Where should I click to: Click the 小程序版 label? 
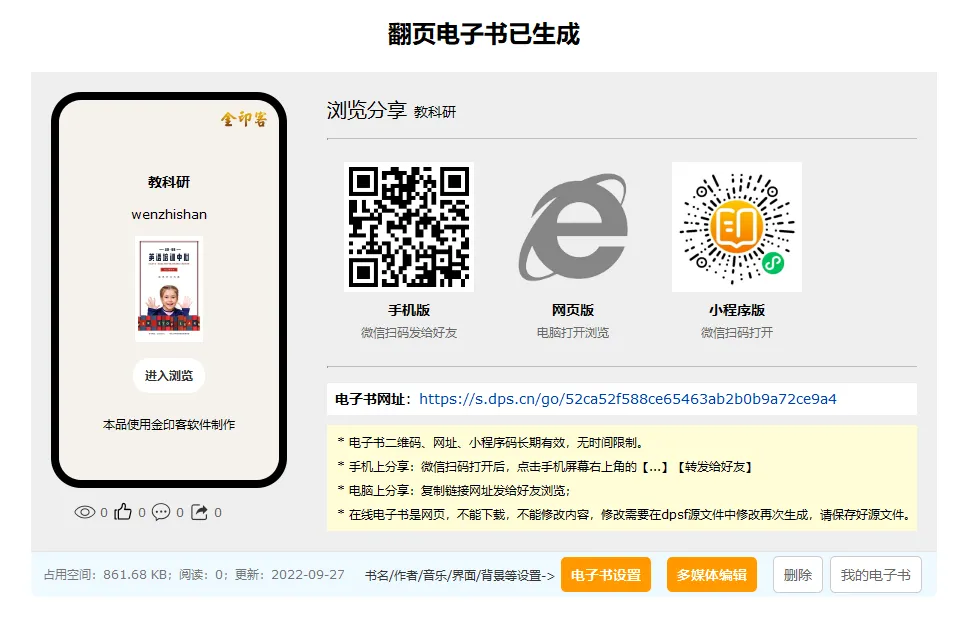[x=737, y=310]
